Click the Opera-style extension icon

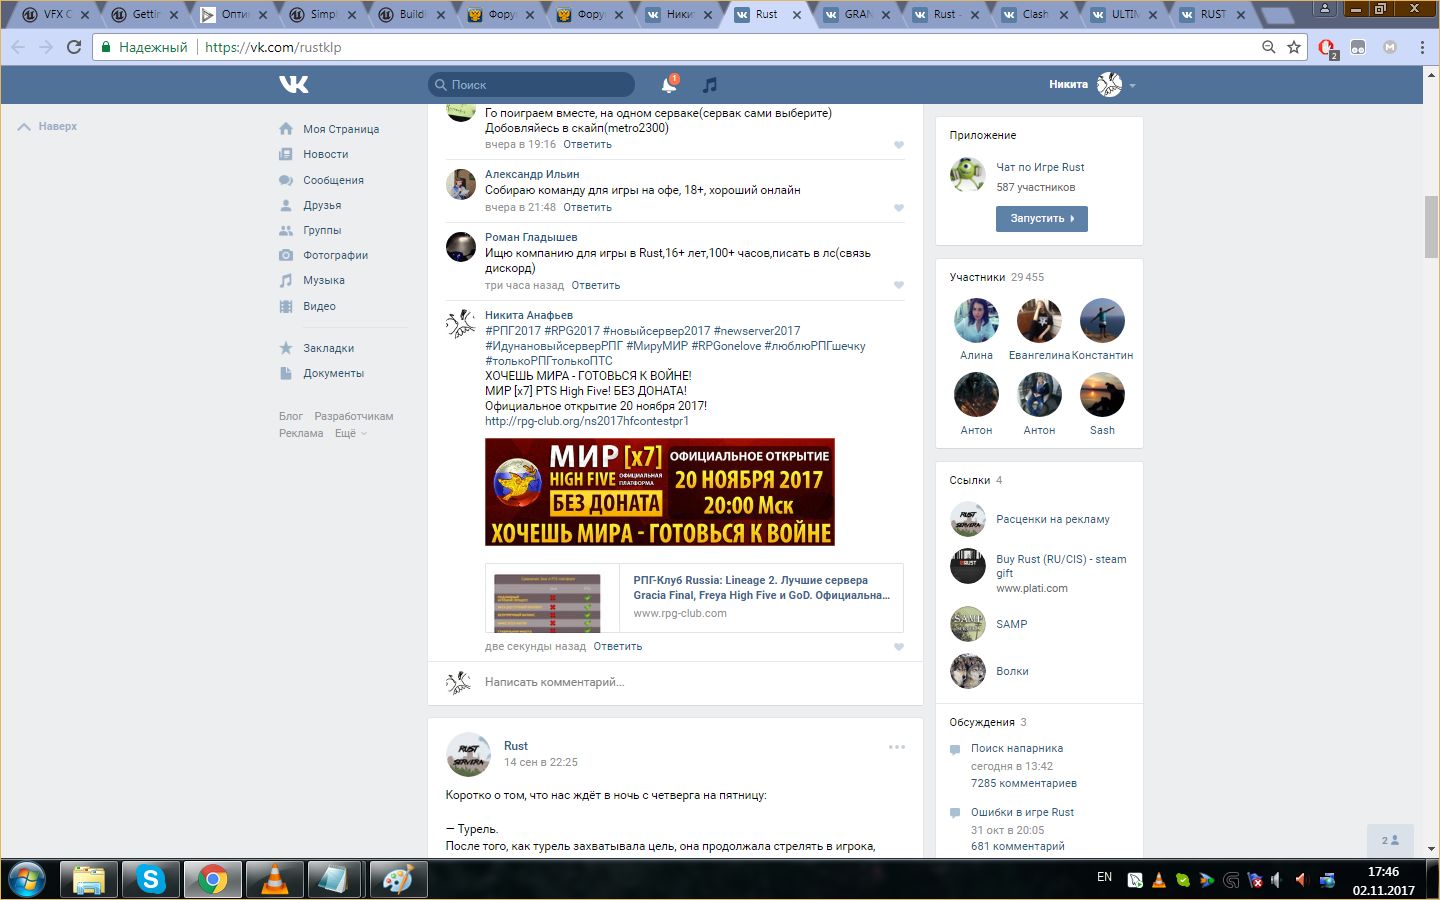[1327, 47]
